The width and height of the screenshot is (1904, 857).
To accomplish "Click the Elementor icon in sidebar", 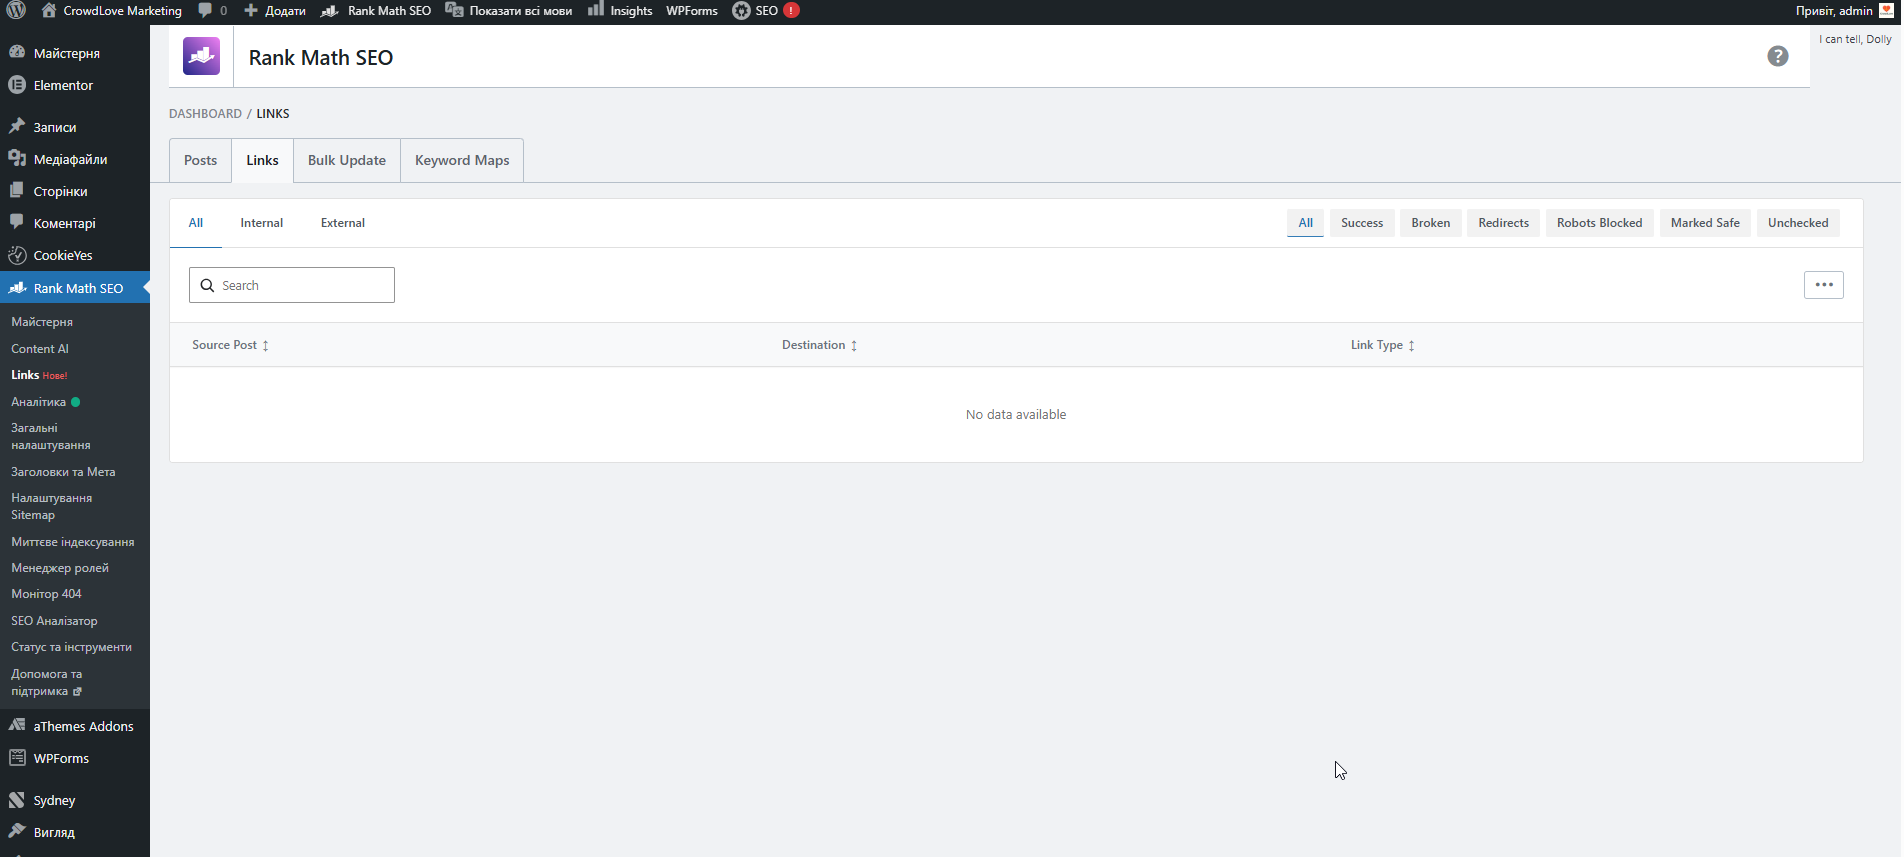I will (x=17, y=85).
